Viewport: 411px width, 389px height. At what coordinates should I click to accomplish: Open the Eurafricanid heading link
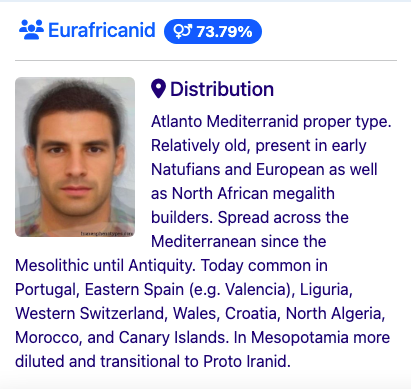pyautogui.click(x=102, y=30)
